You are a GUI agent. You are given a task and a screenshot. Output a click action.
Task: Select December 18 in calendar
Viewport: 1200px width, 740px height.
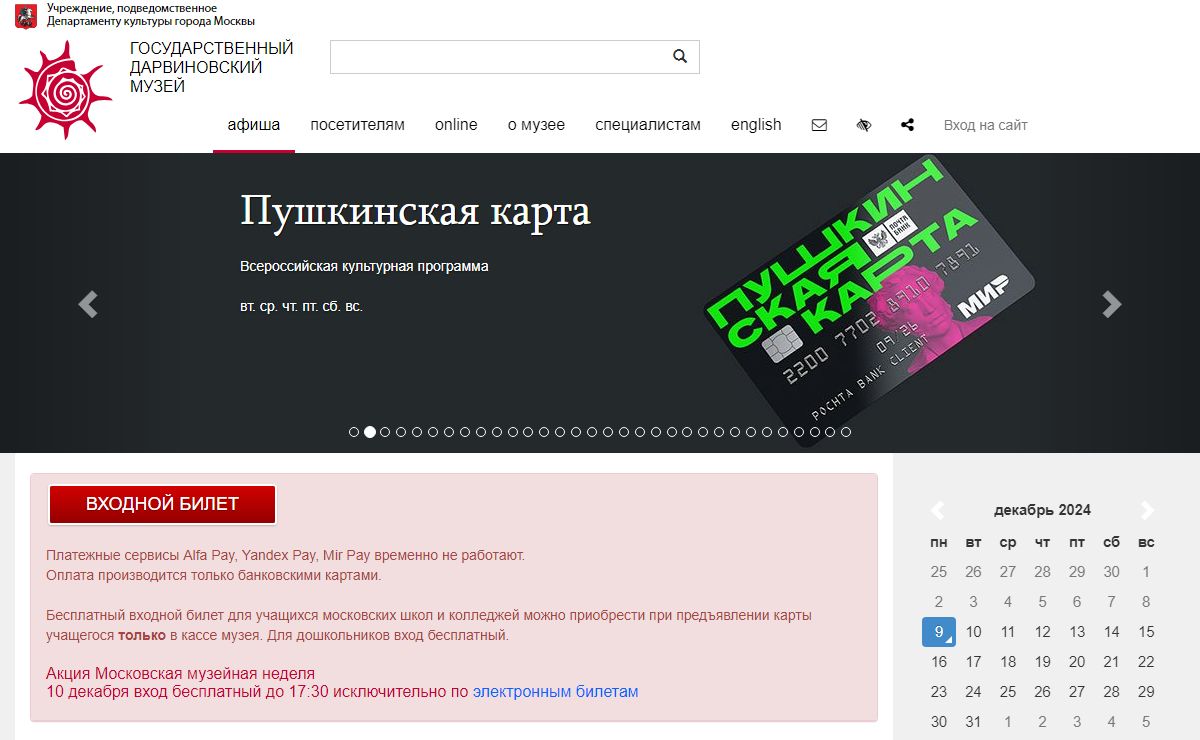(x=1008, y=662)
